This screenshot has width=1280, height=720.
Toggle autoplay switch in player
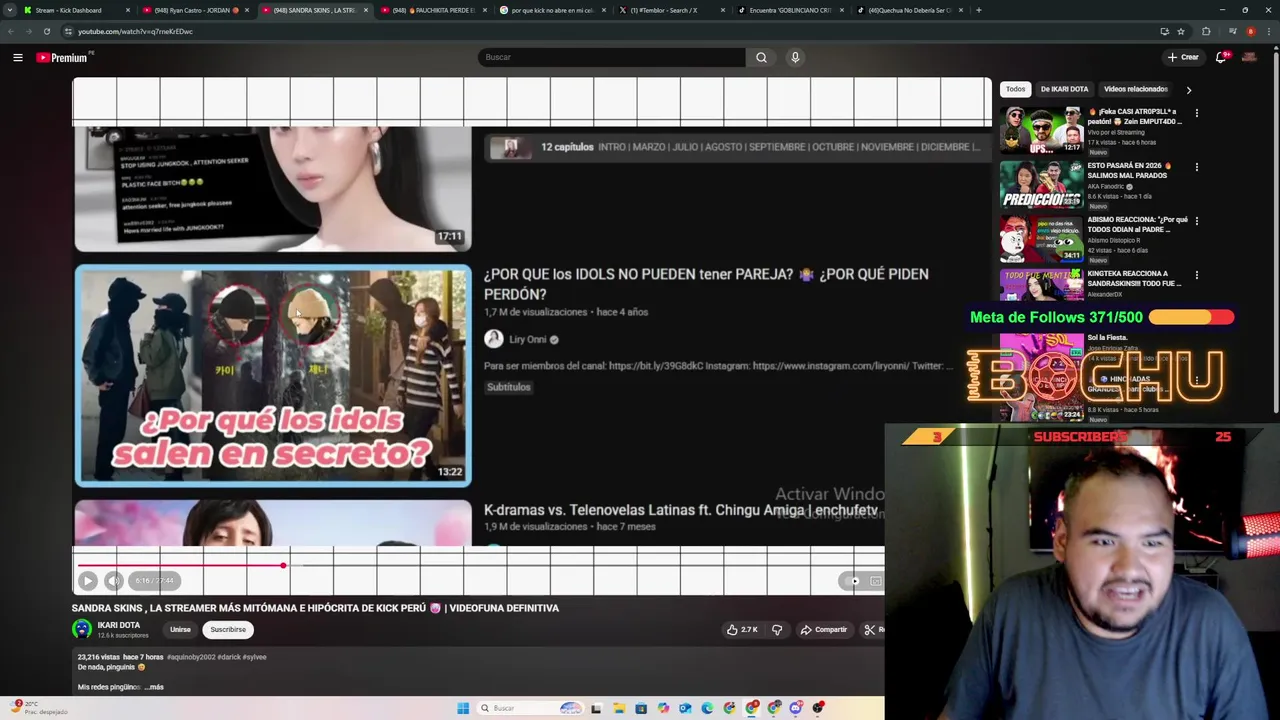point(852,581)
